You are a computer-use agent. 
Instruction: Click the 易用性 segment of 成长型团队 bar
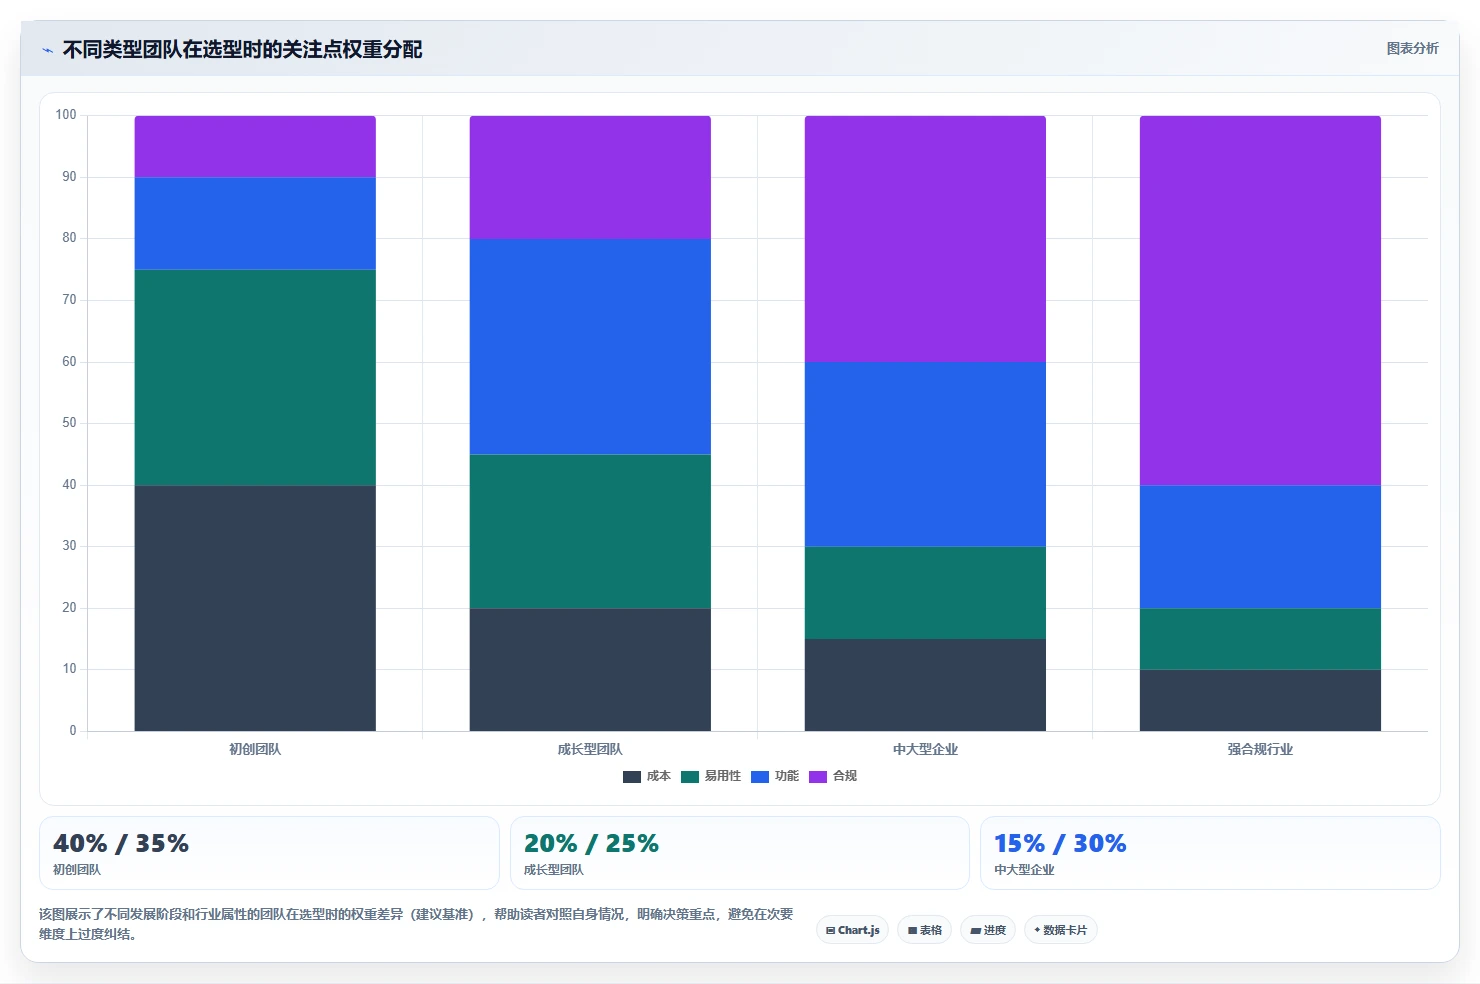(x=590, y=531)
